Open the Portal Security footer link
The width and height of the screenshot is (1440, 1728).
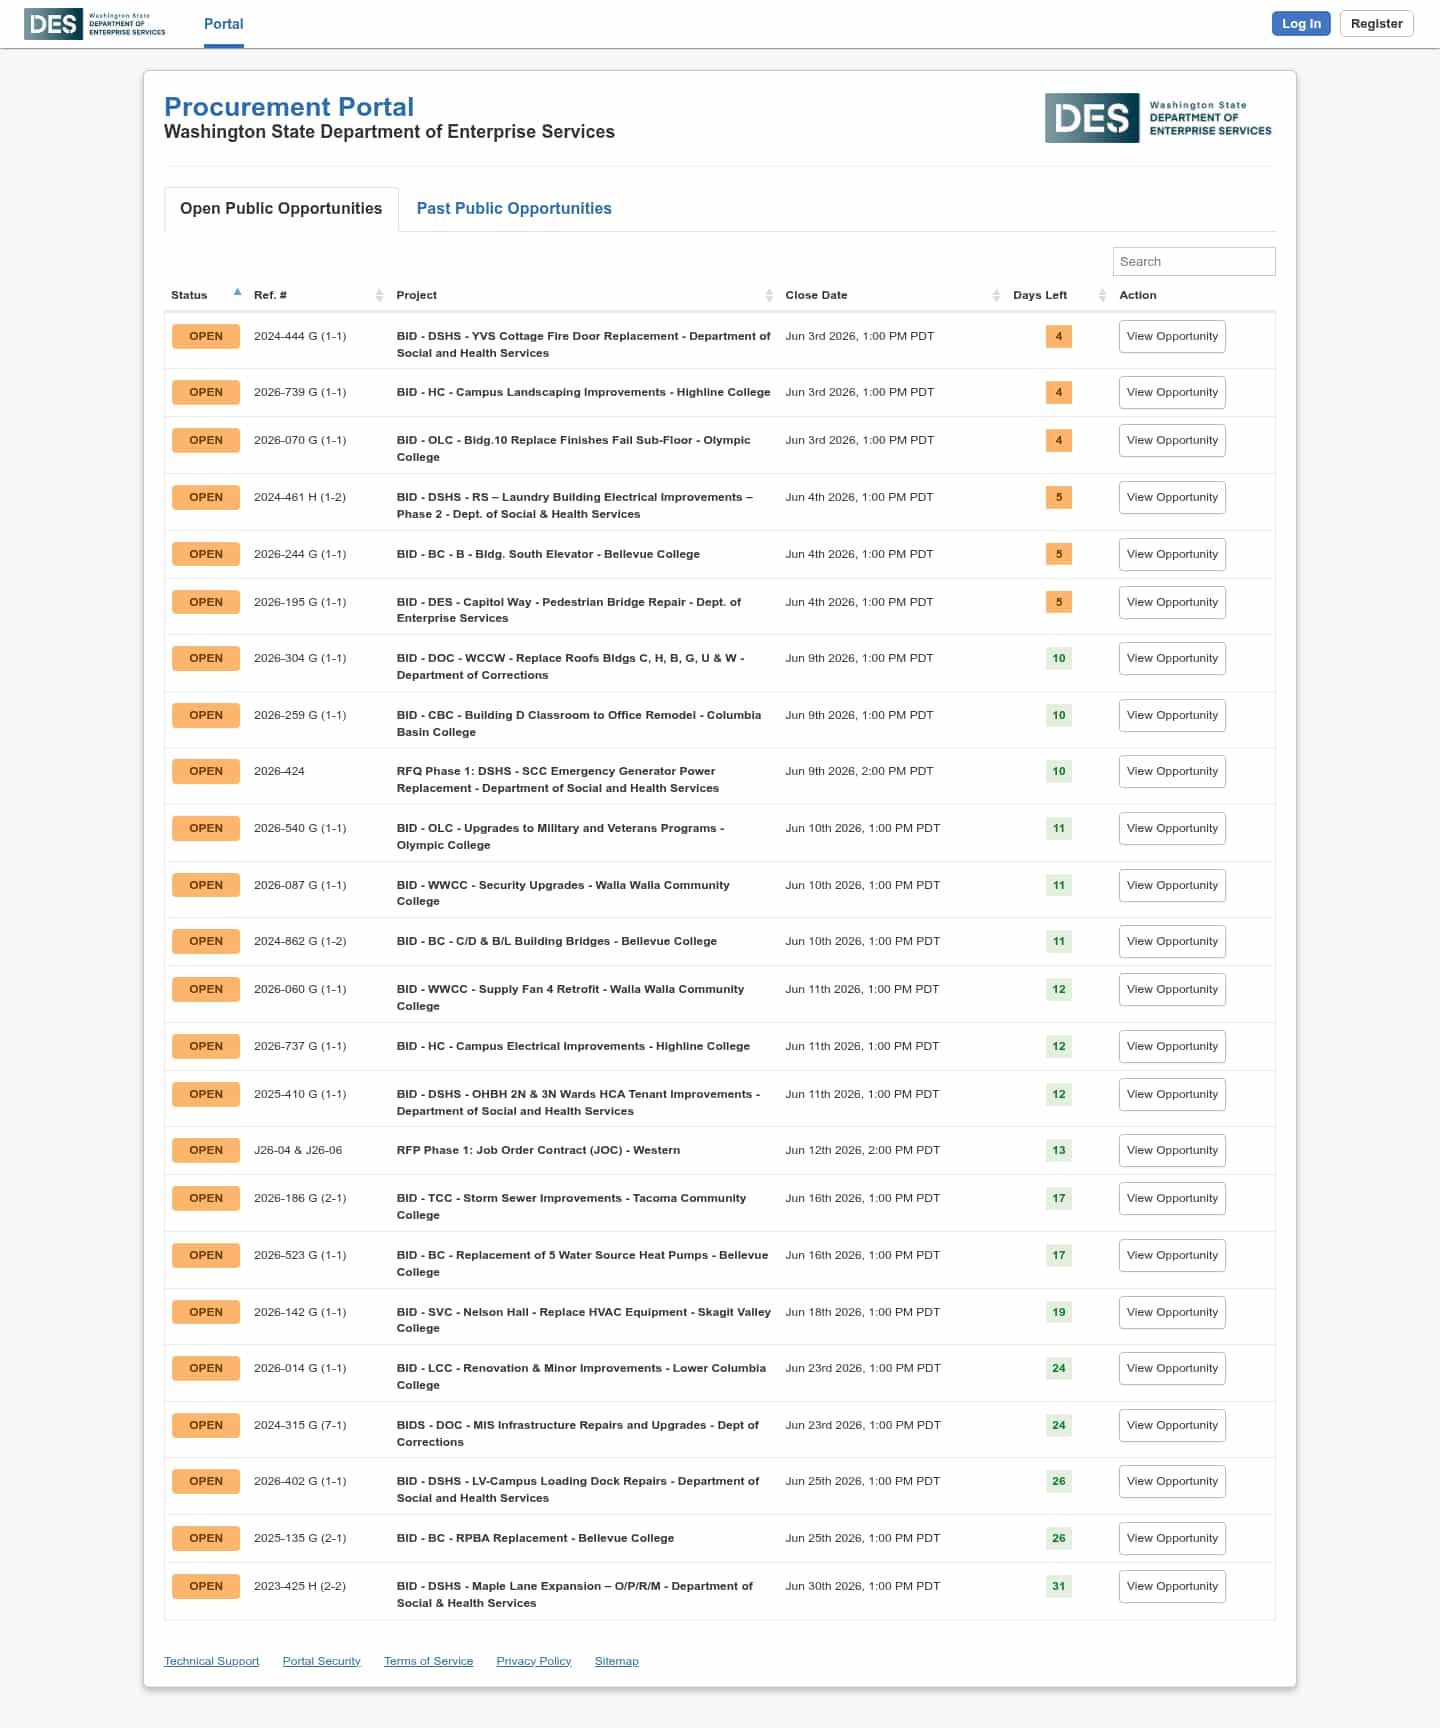(x=321, y=1661)
